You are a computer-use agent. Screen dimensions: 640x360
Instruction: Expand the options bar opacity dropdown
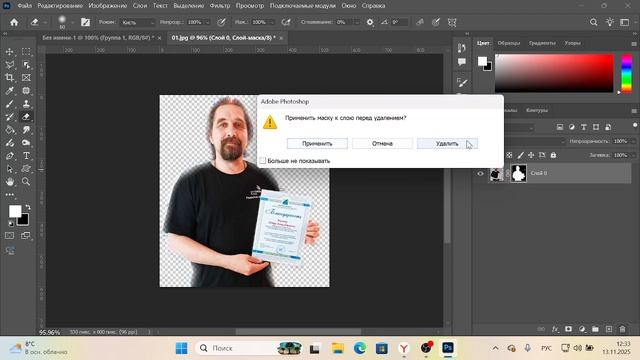coord(207,22)
